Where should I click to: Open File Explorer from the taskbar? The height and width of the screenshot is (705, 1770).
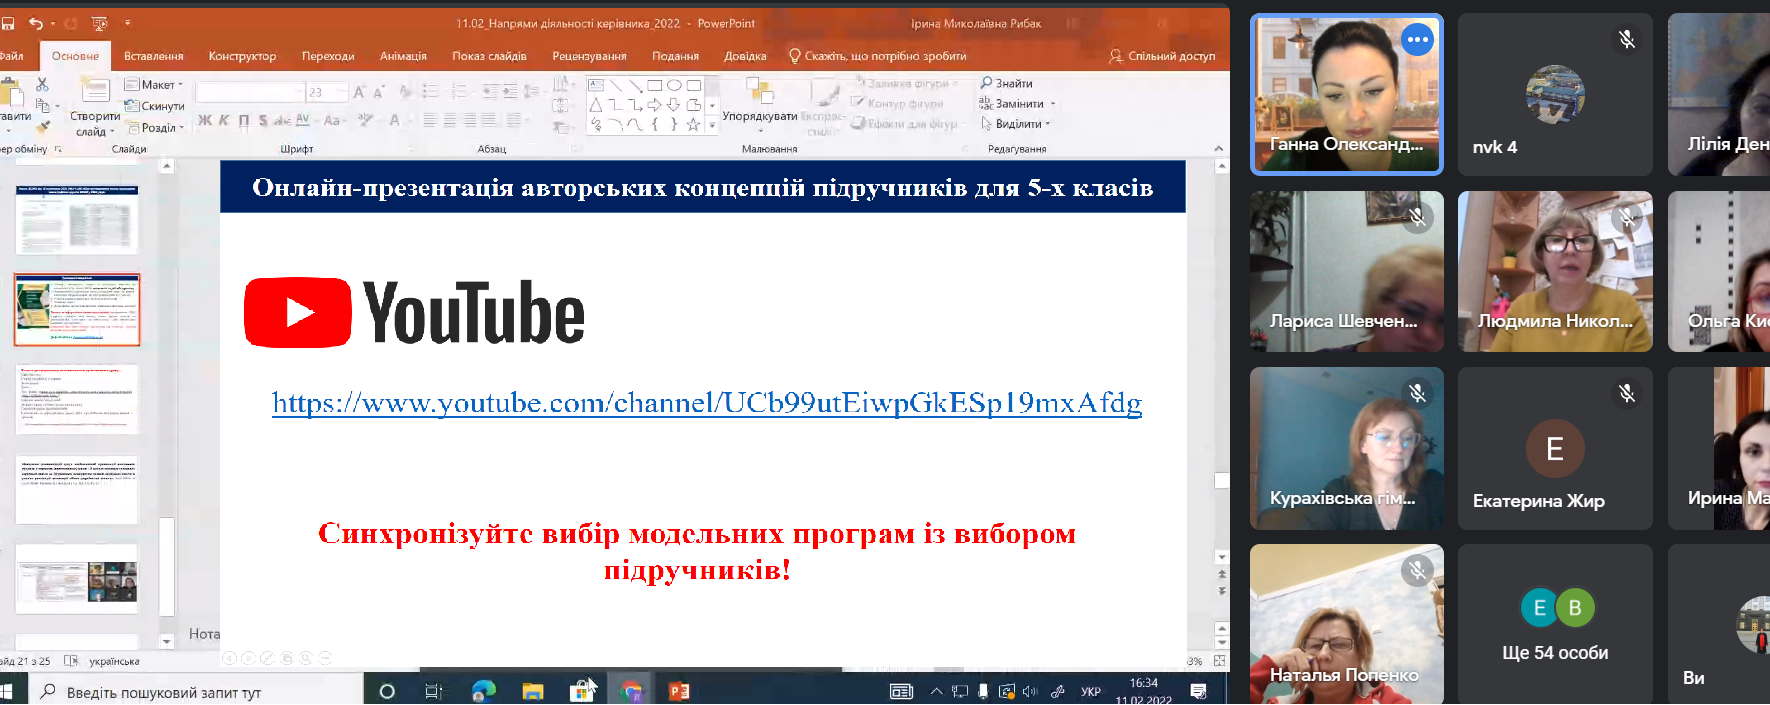[533, 691]
